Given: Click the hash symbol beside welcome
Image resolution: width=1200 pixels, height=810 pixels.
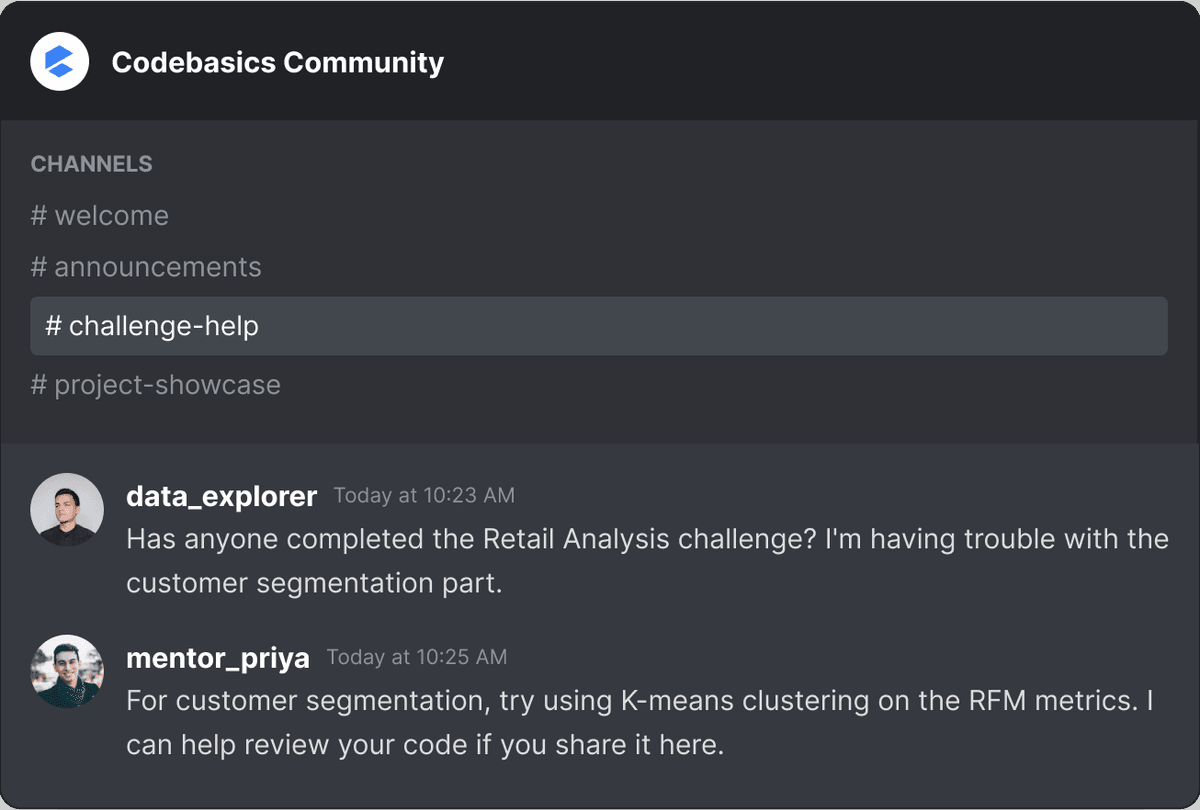Looking at the screenshot, I should point(39,215).
